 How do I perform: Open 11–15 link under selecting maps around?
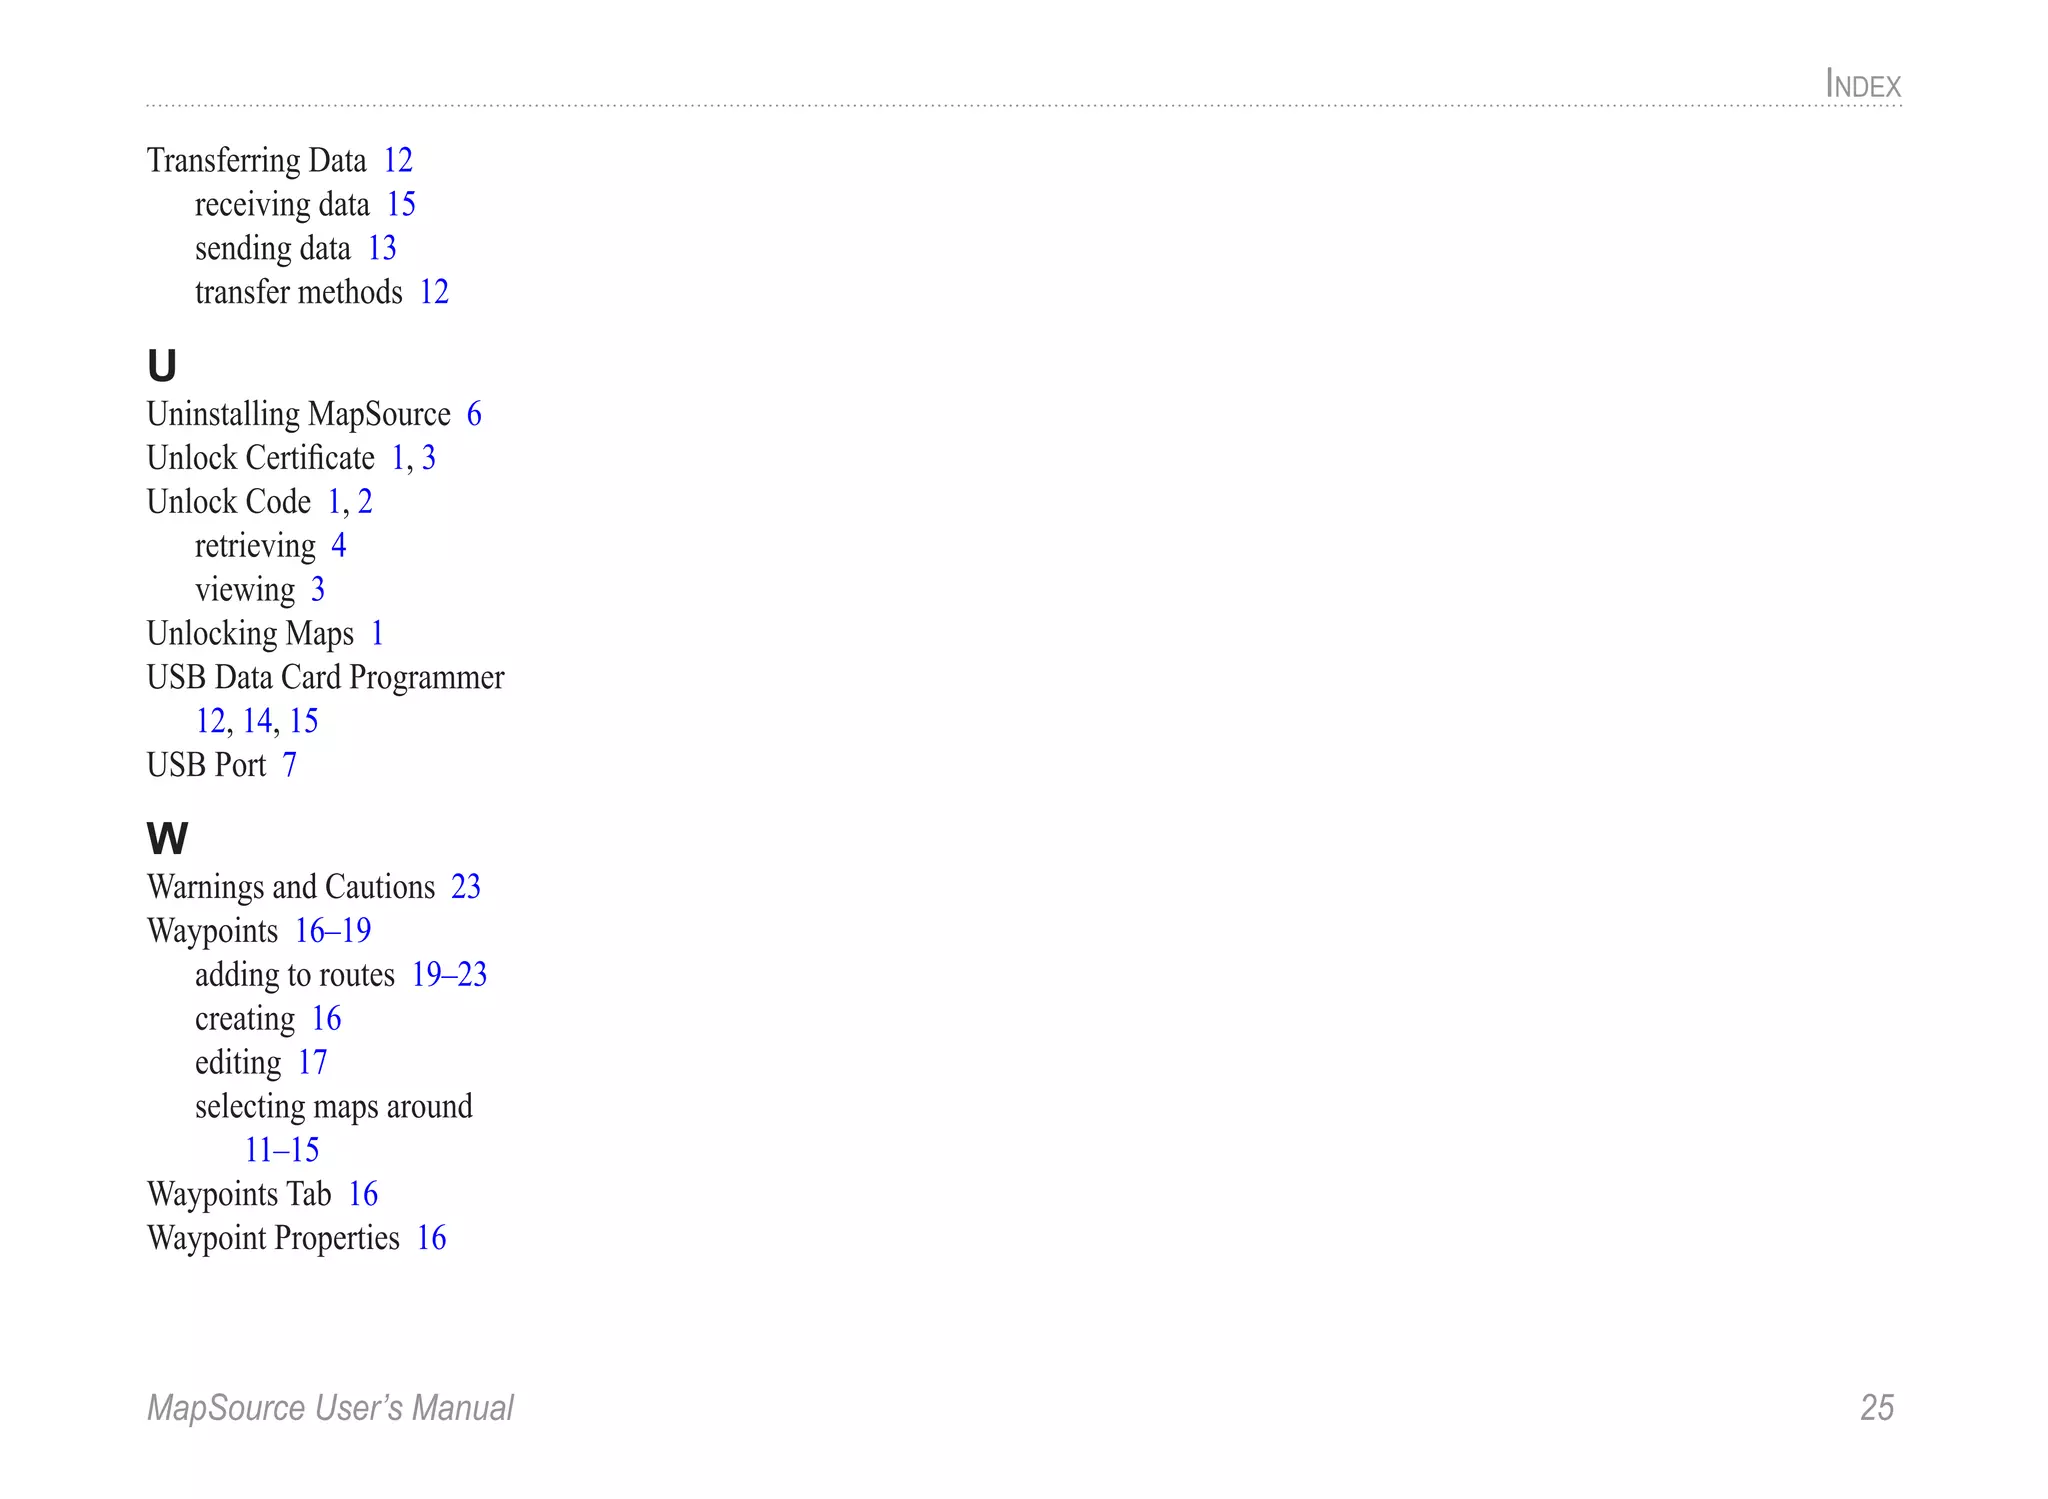point(282,1151)
